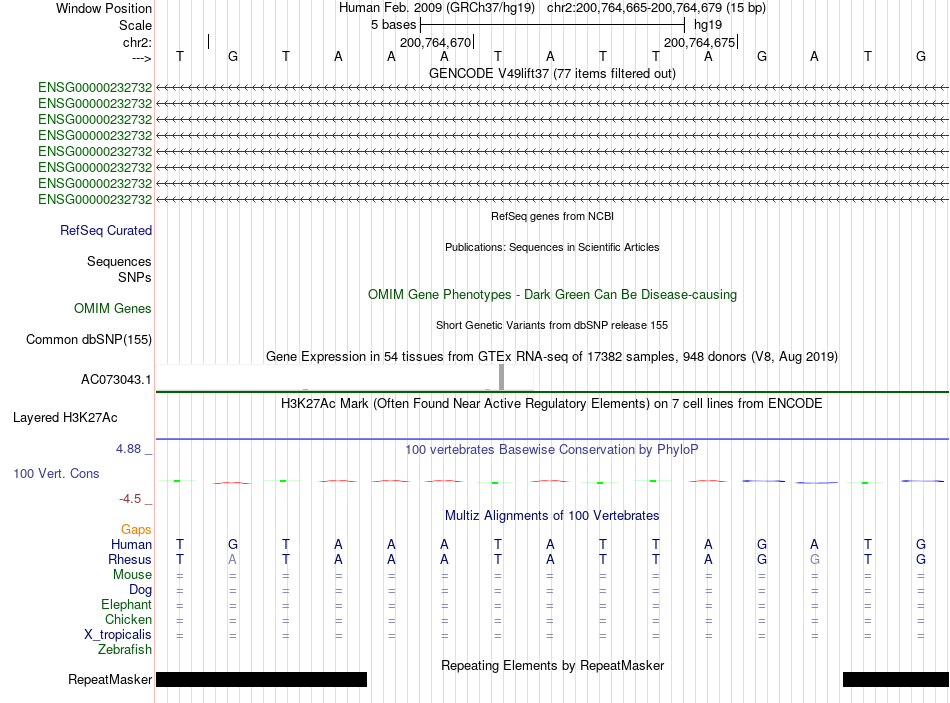950x703 pixels.
Task: Click the gray bar in the GTEx expression chart
Action: (x=501, y=377)
